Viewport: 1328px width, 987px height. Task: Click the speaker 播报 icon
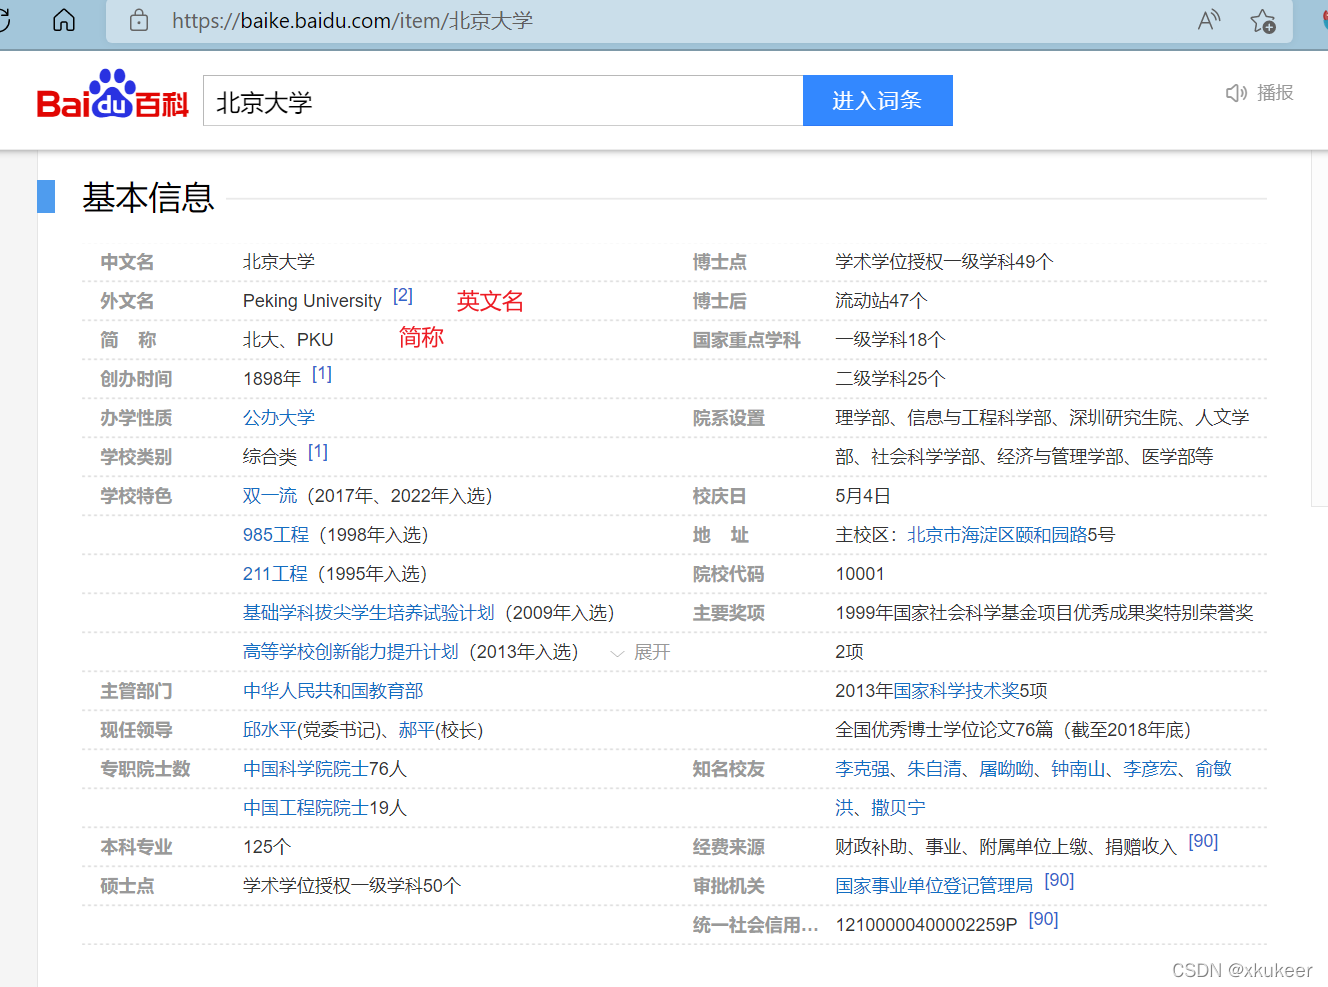pyautogui.click(x=1259, y=93)
